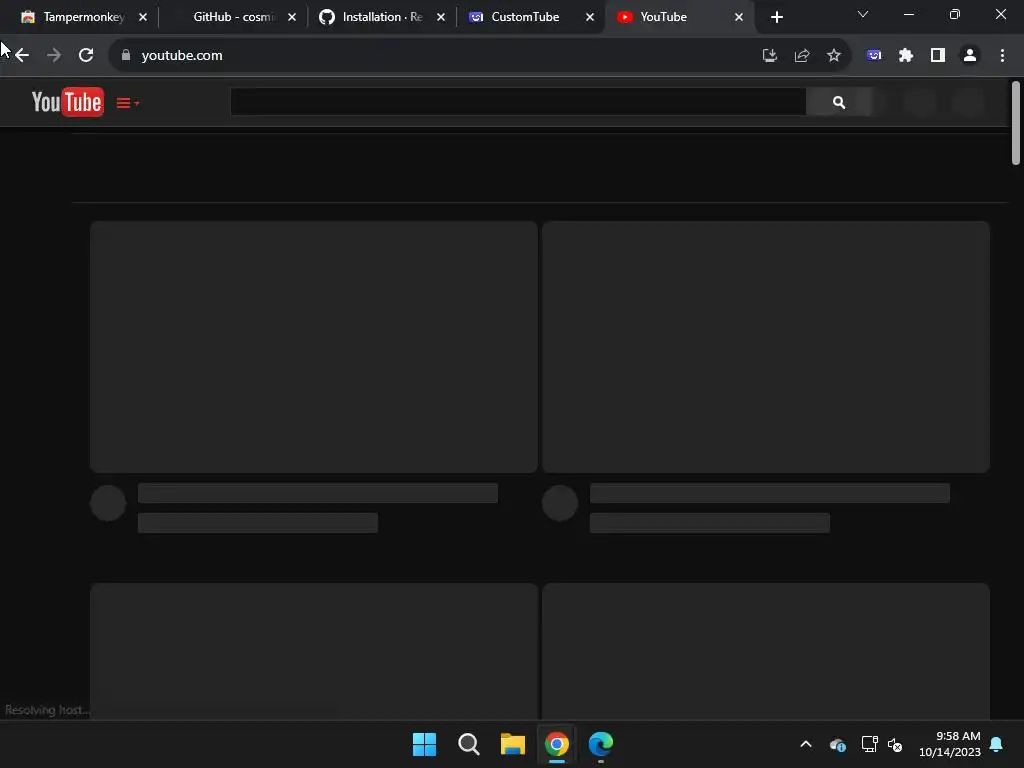The image size is (1024, 768).
Task: Open the network tray icon
Action: coord(869,744)
